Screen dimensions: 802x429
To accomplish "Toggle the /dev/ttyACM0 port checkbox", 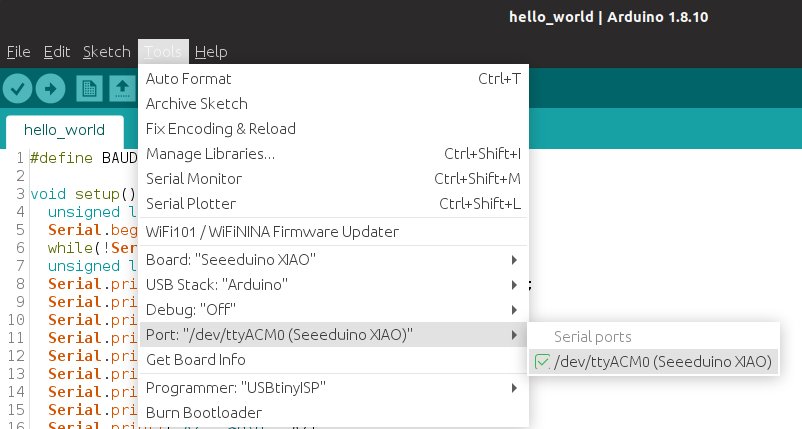I will 541,362.
